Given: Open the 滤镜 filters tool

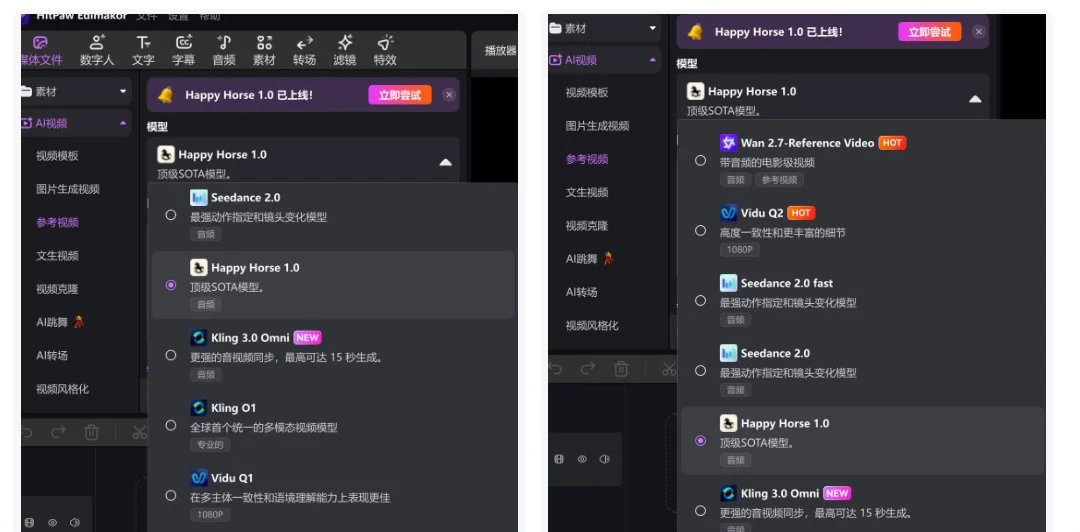Looking at the screenshot, I should [x=344, y=51].
